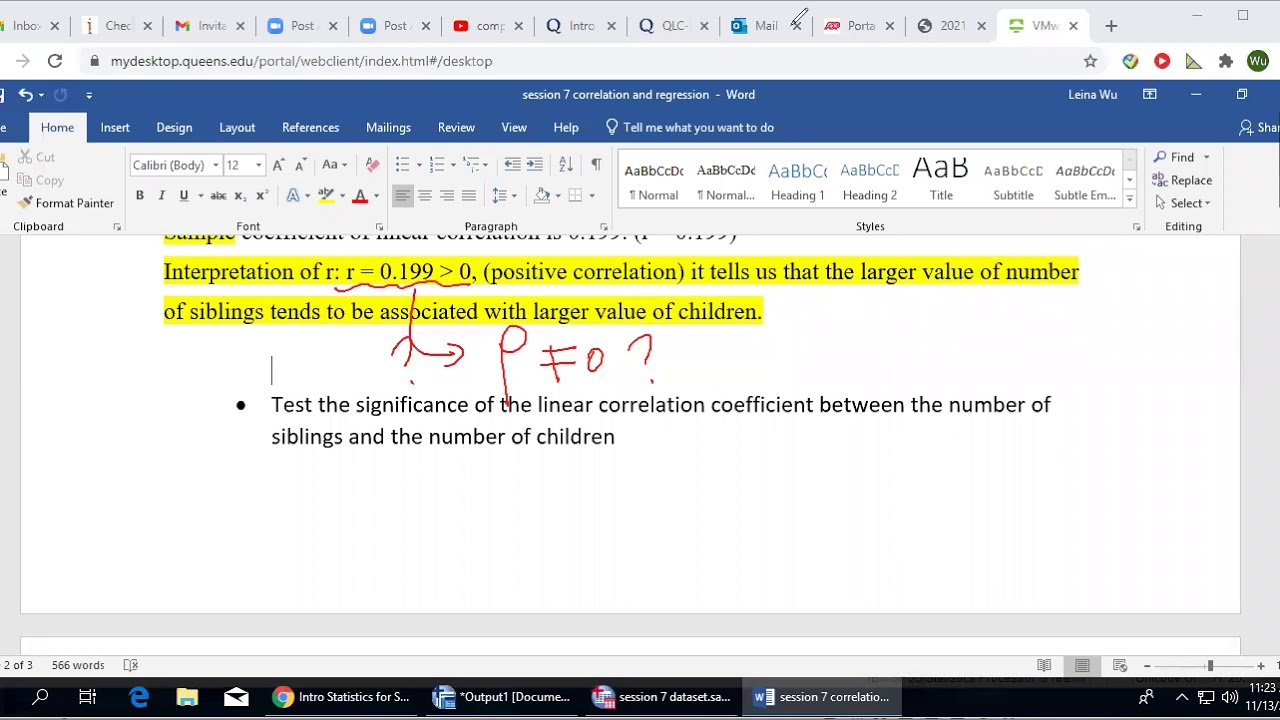
Task: Switch to Read Mode view icon
Action: coord(1044,665)
